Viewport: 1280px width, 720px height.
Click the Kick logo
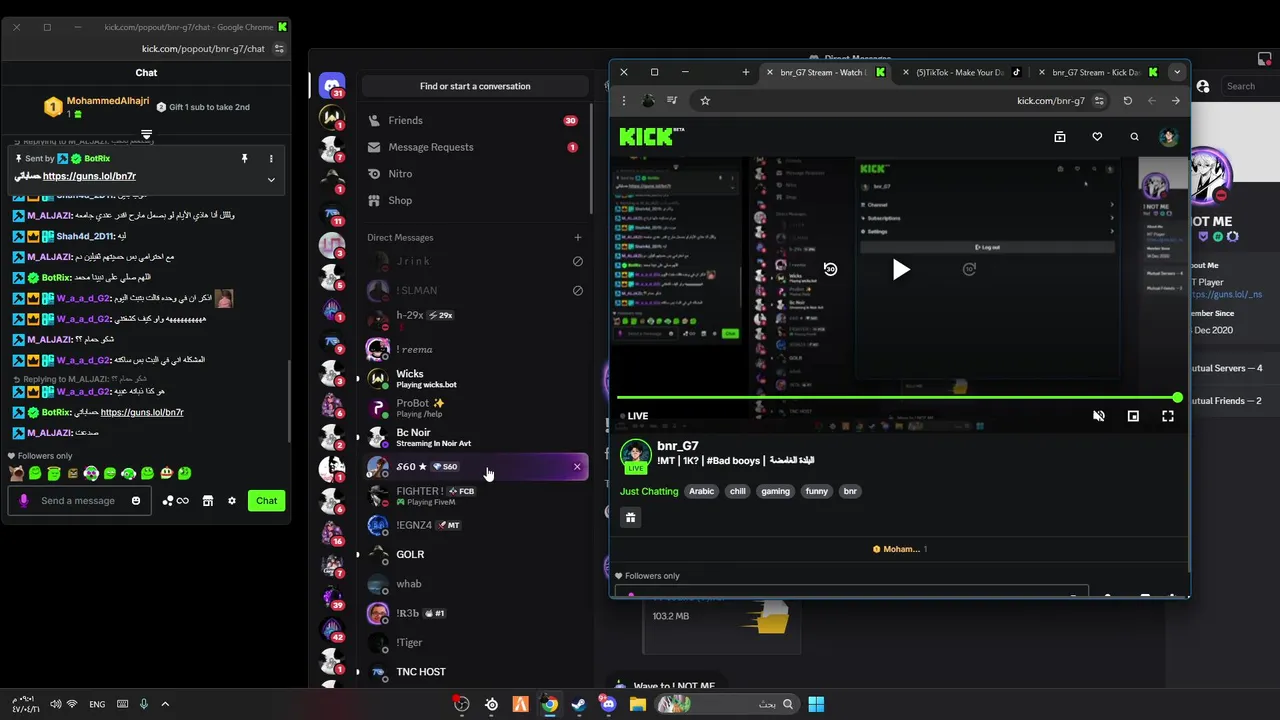(x=651, y=136)
